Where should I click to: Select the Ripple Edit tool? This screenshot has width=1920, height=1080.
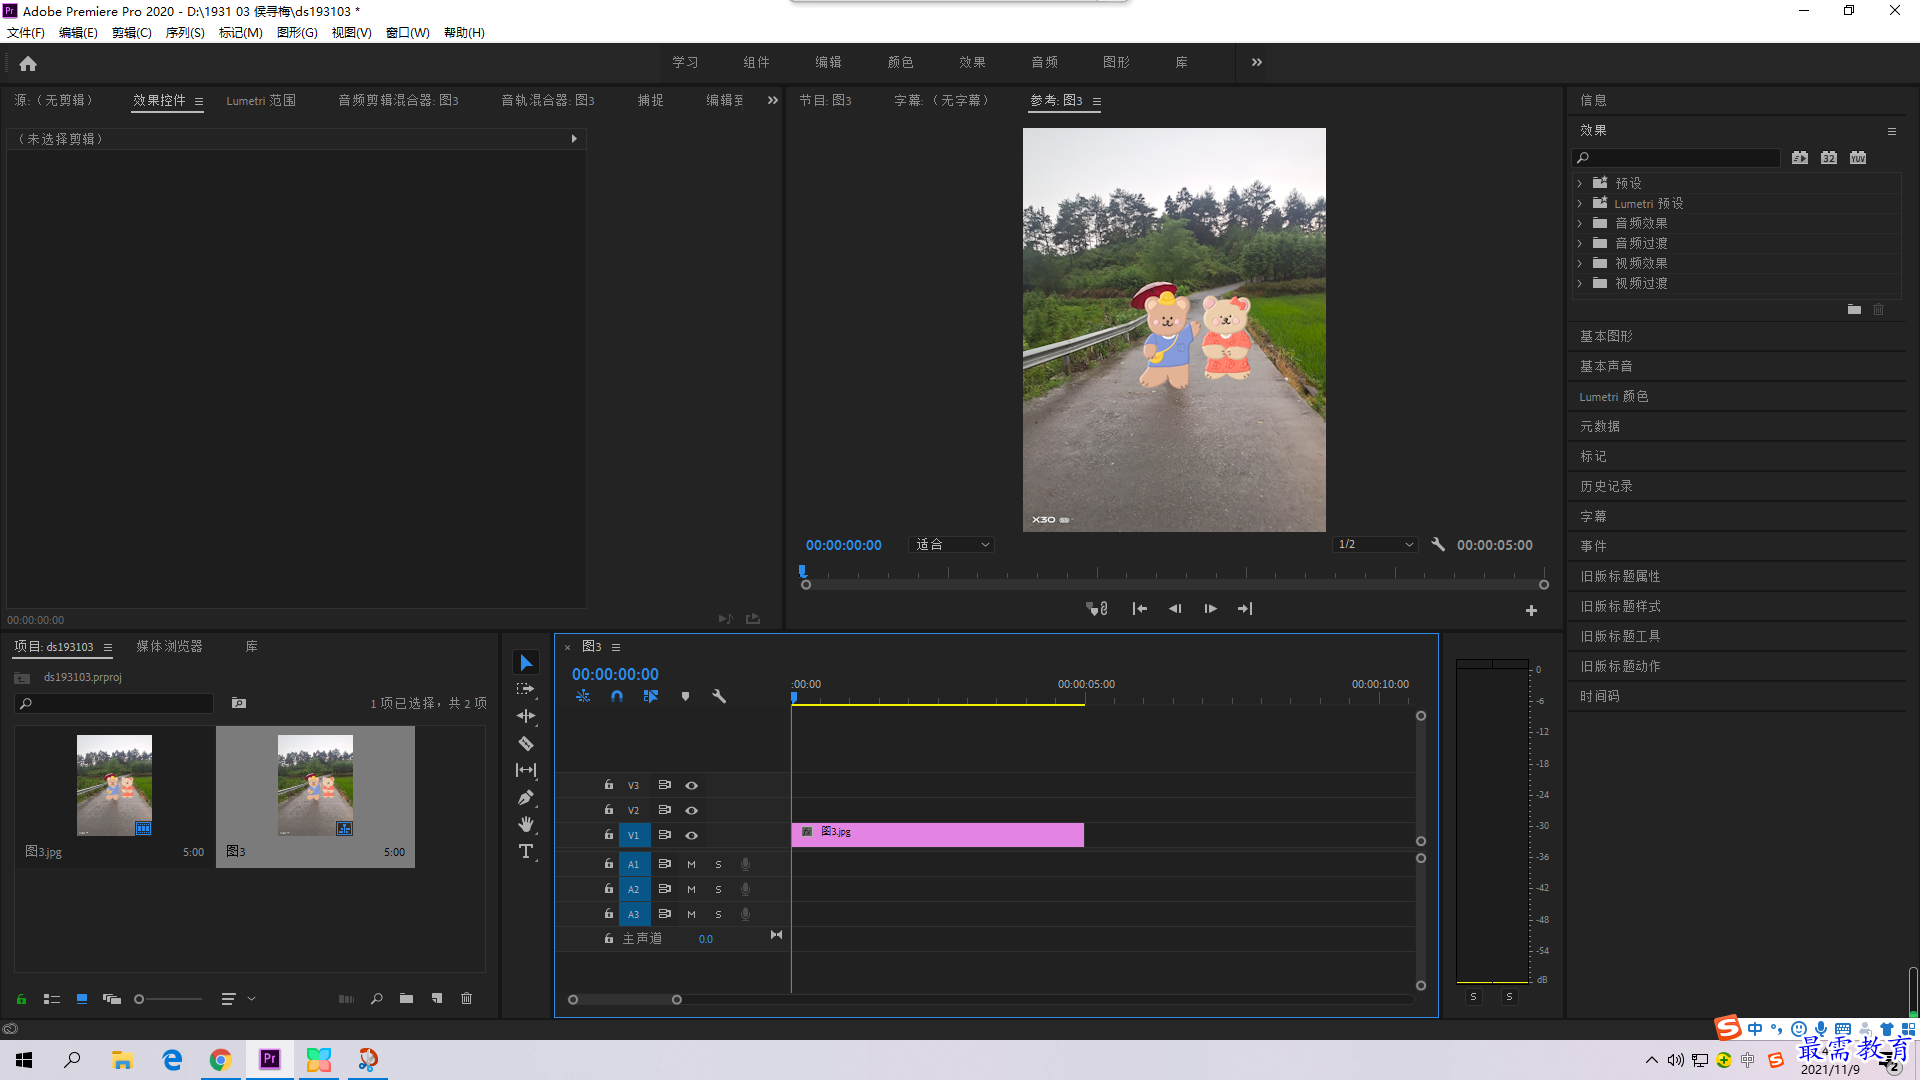point(526,716)
